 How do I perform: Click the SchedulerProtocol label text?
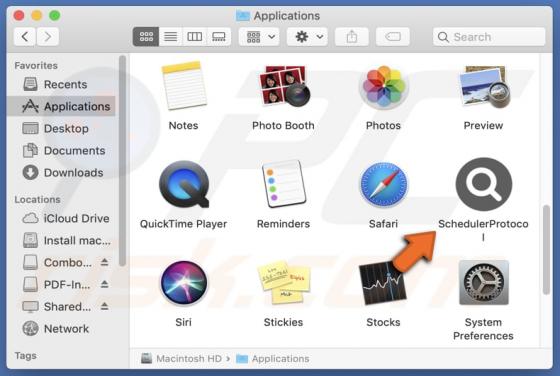(x=483, y=230)
